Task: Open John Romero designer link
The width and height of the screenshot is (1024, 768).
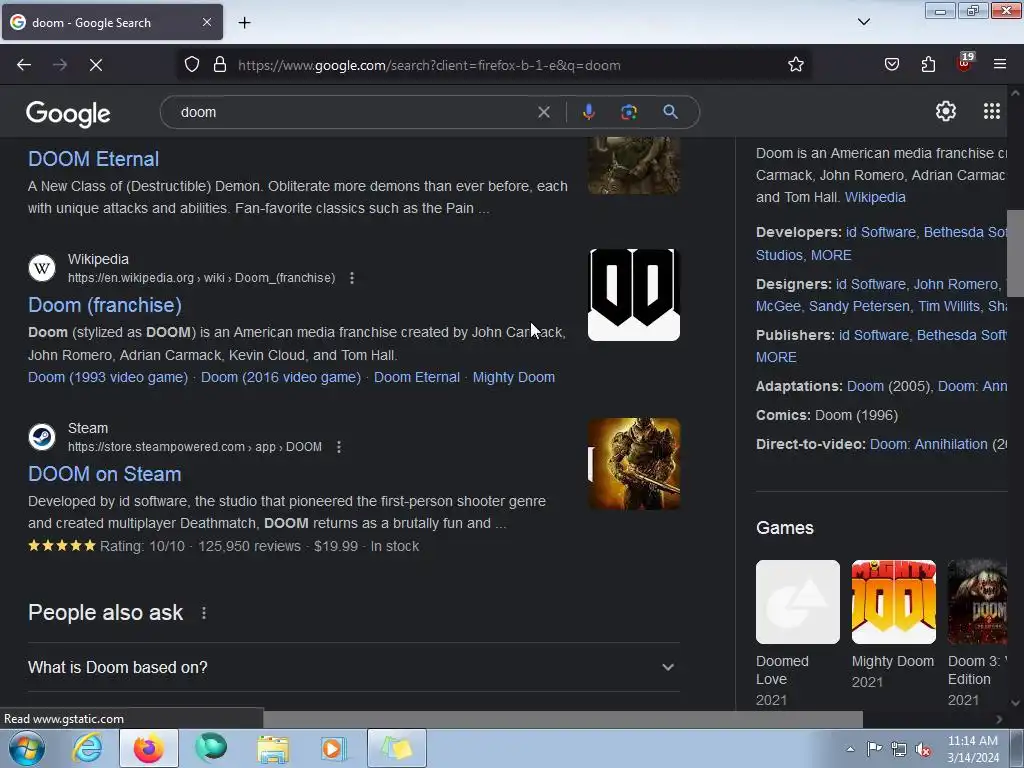Action: [955, 285]
